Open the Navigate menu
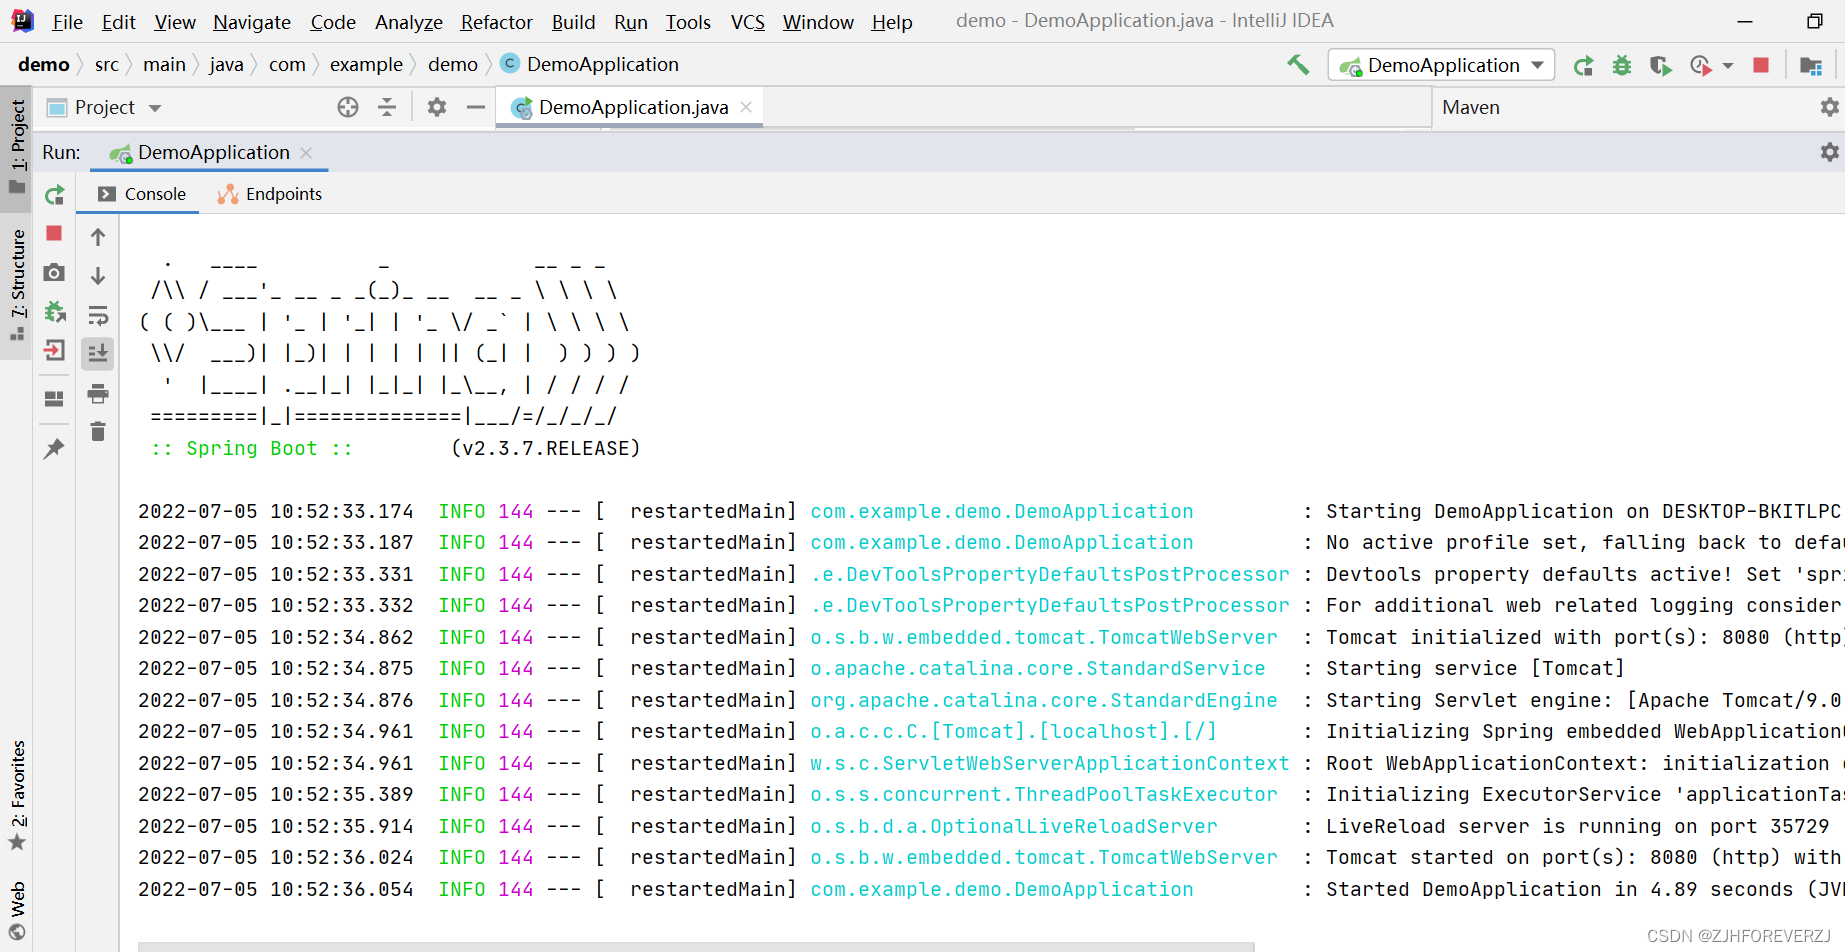1845x952 pixels. click(252, 22)
